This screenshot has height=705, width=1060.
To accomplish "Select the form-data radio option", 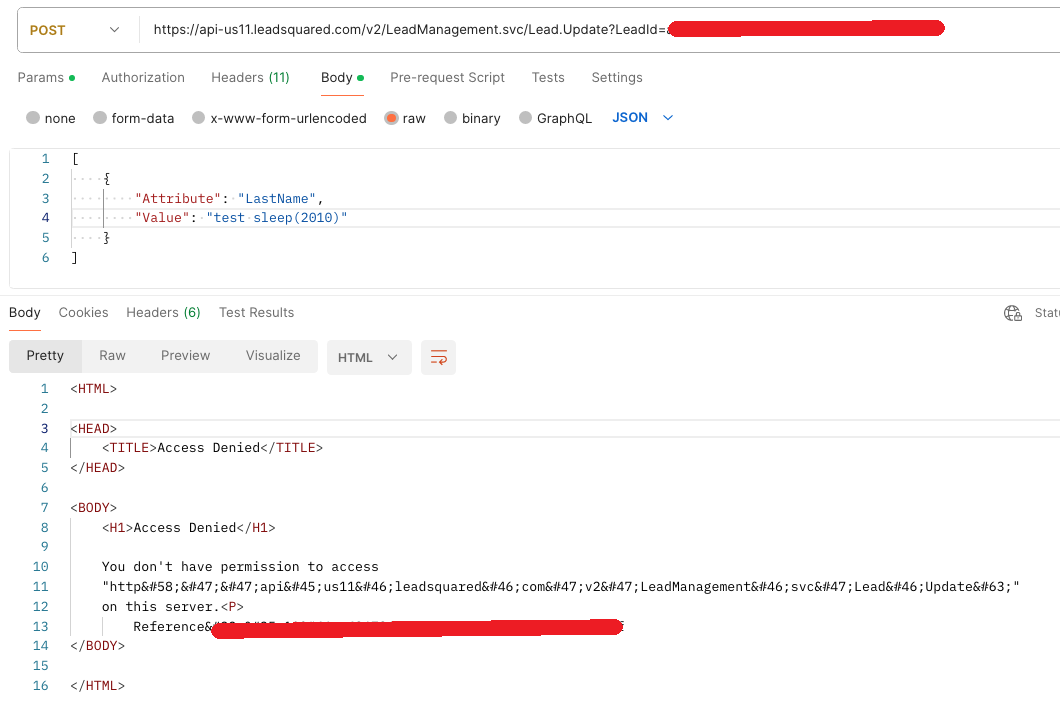I will [100, 118].
